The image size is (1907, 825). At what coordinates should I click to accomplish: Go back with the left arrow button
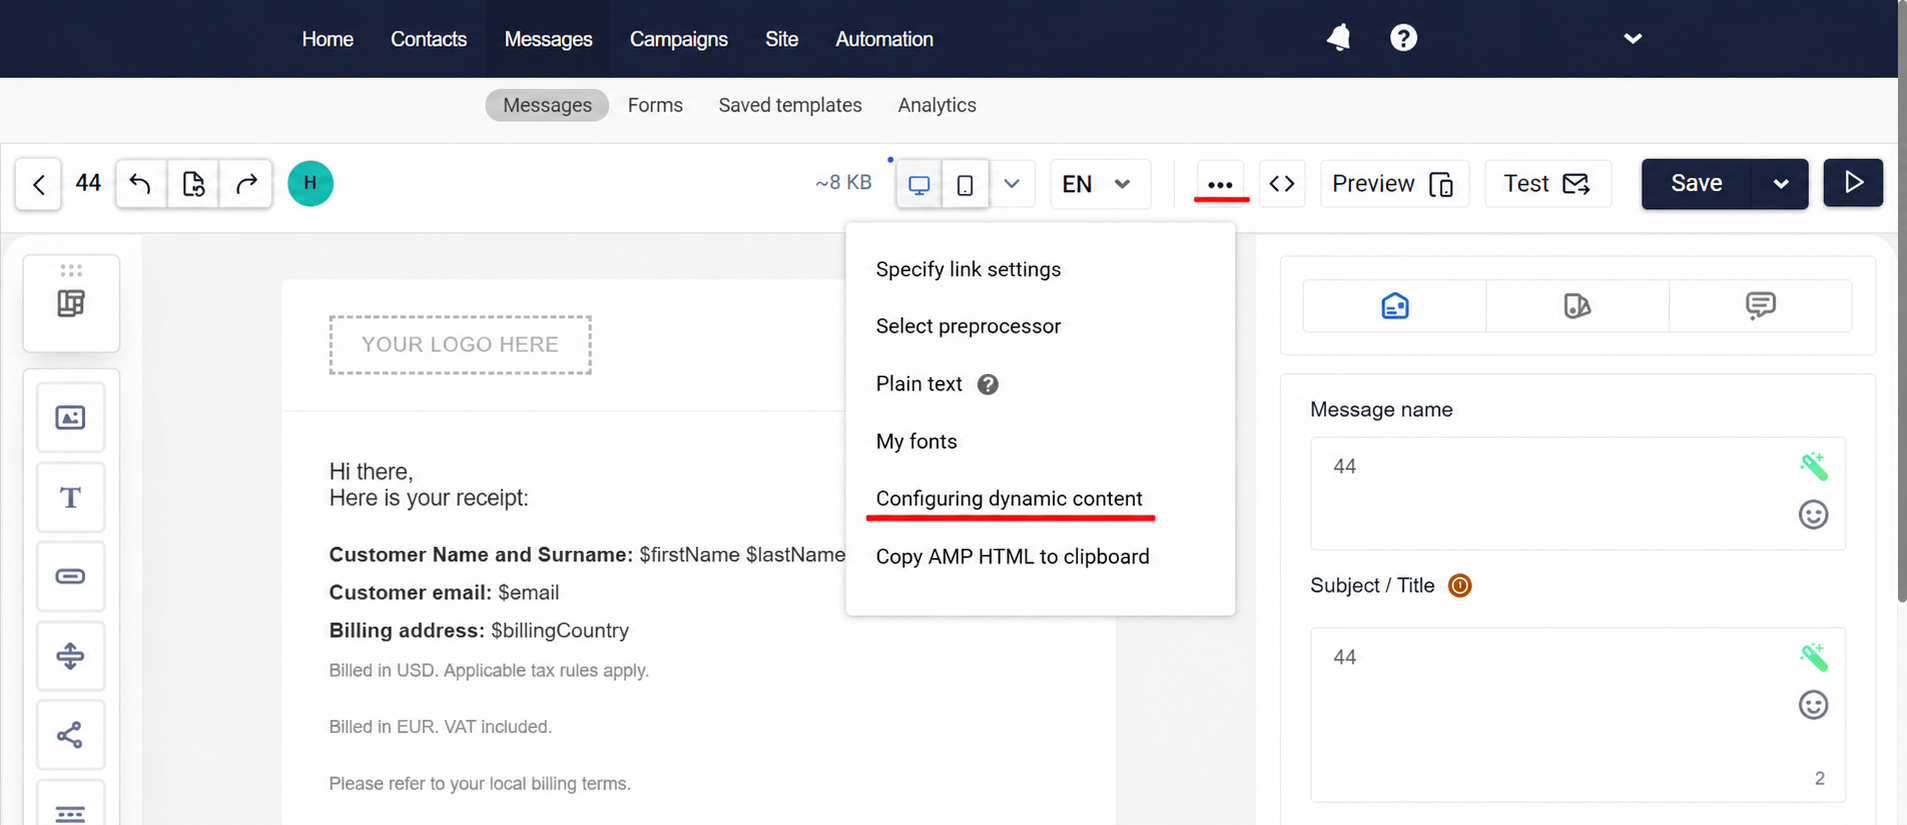click(x=39, y=184)
